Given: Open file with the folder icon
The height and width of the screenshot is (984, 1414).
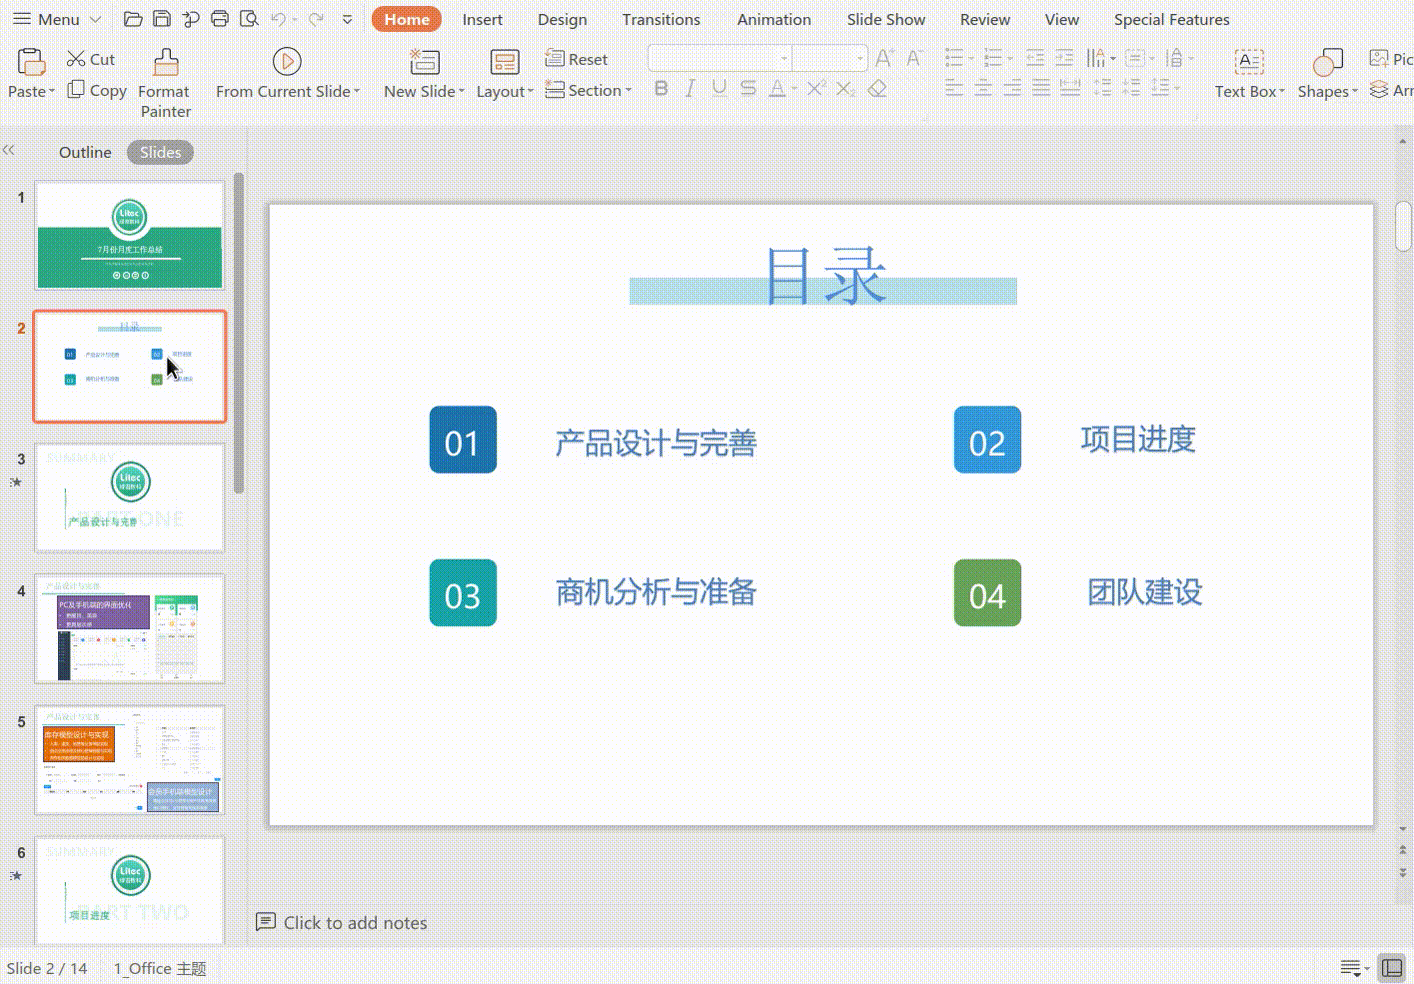Looking at the screenshot, I should pos(132,19).
